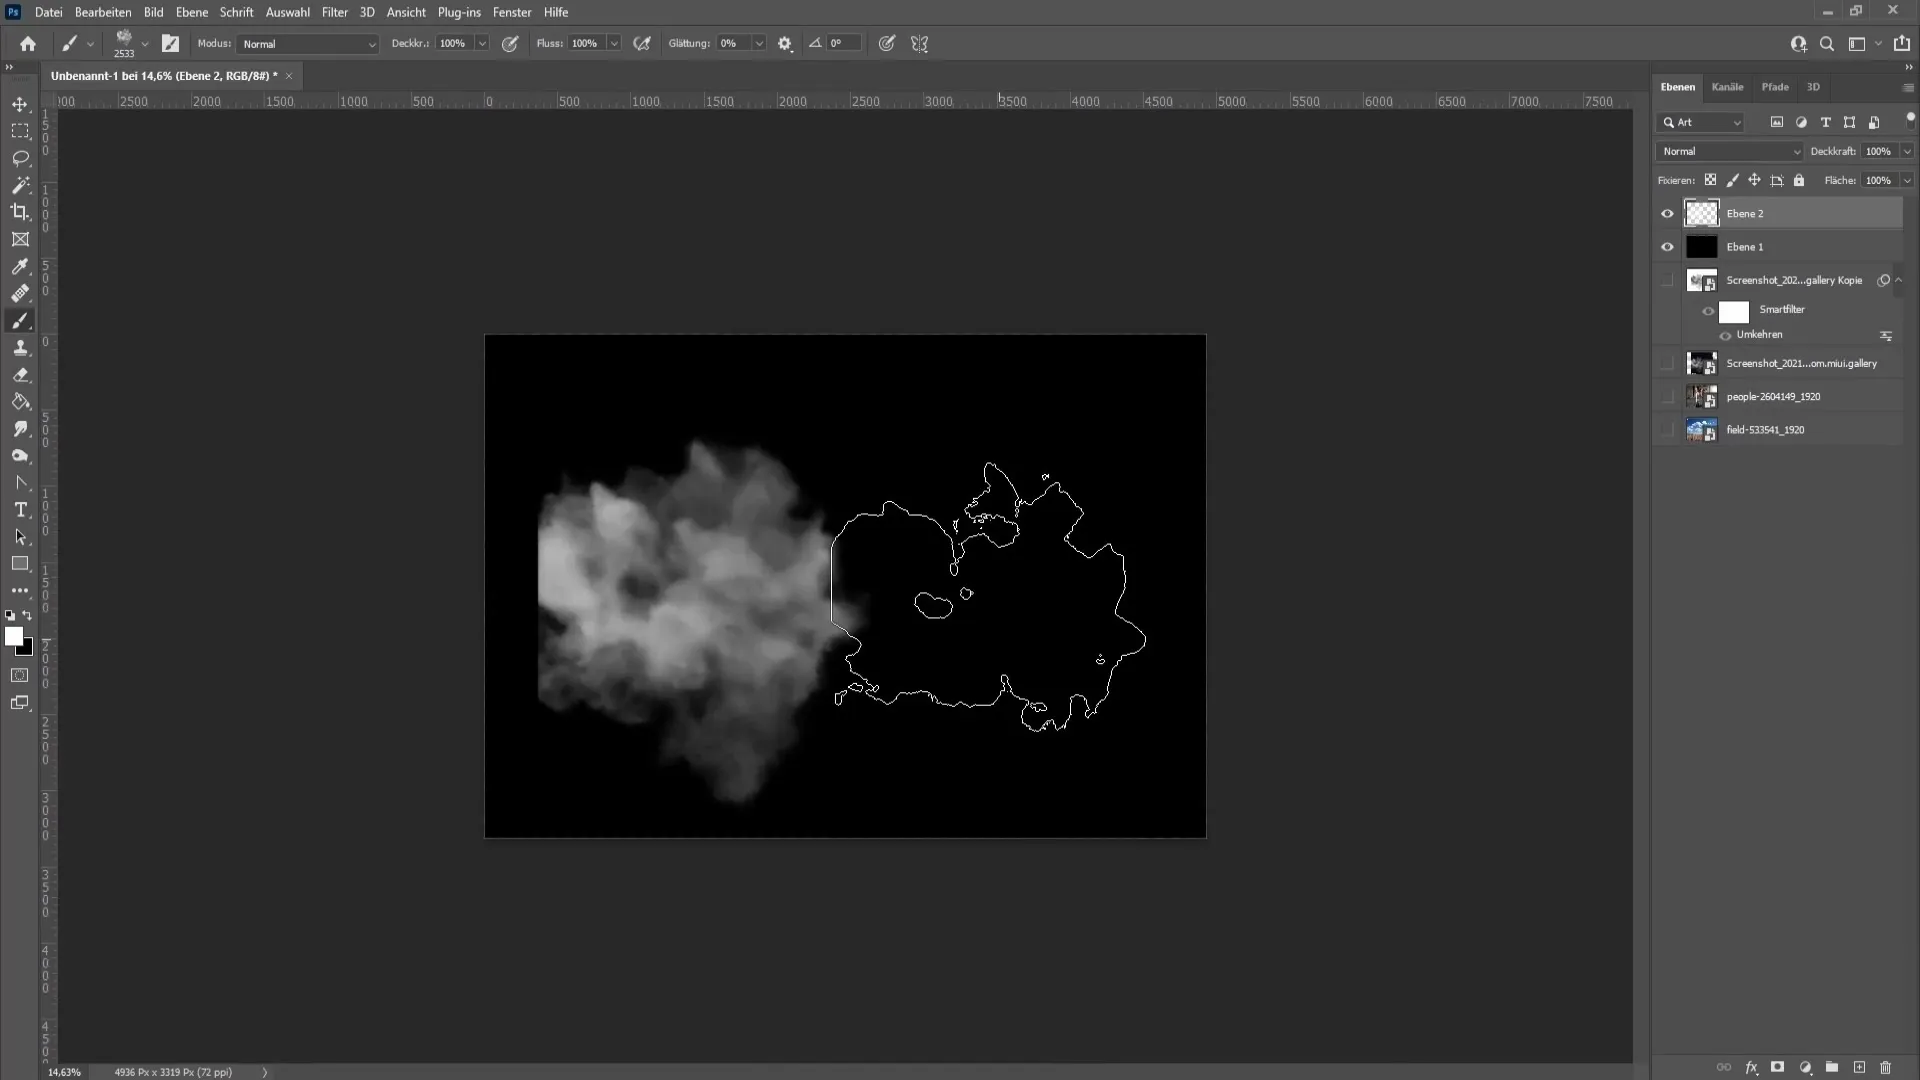Open the Filter menu
The height and width of the screenshot is (1080, 1920).
point(334,12)
